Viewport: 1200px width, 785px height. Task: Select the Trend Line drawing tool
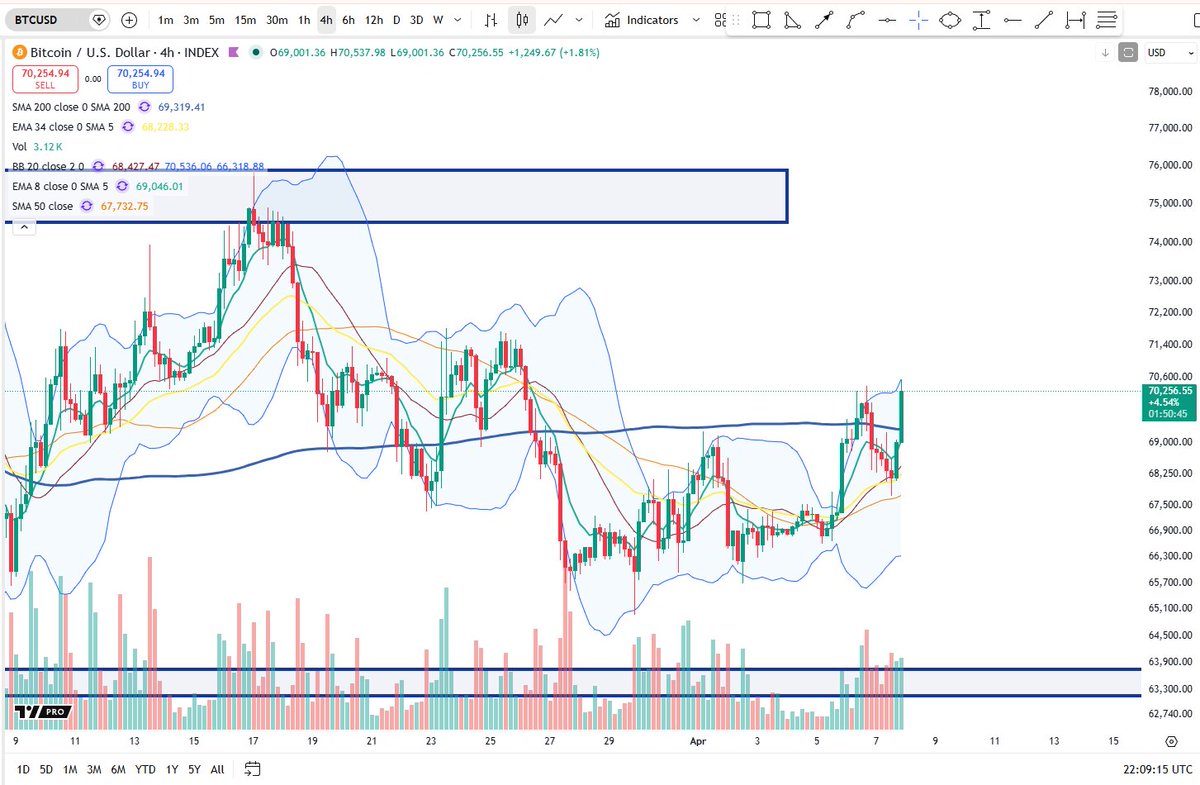pyautogui.click(x=1042, y=19)
